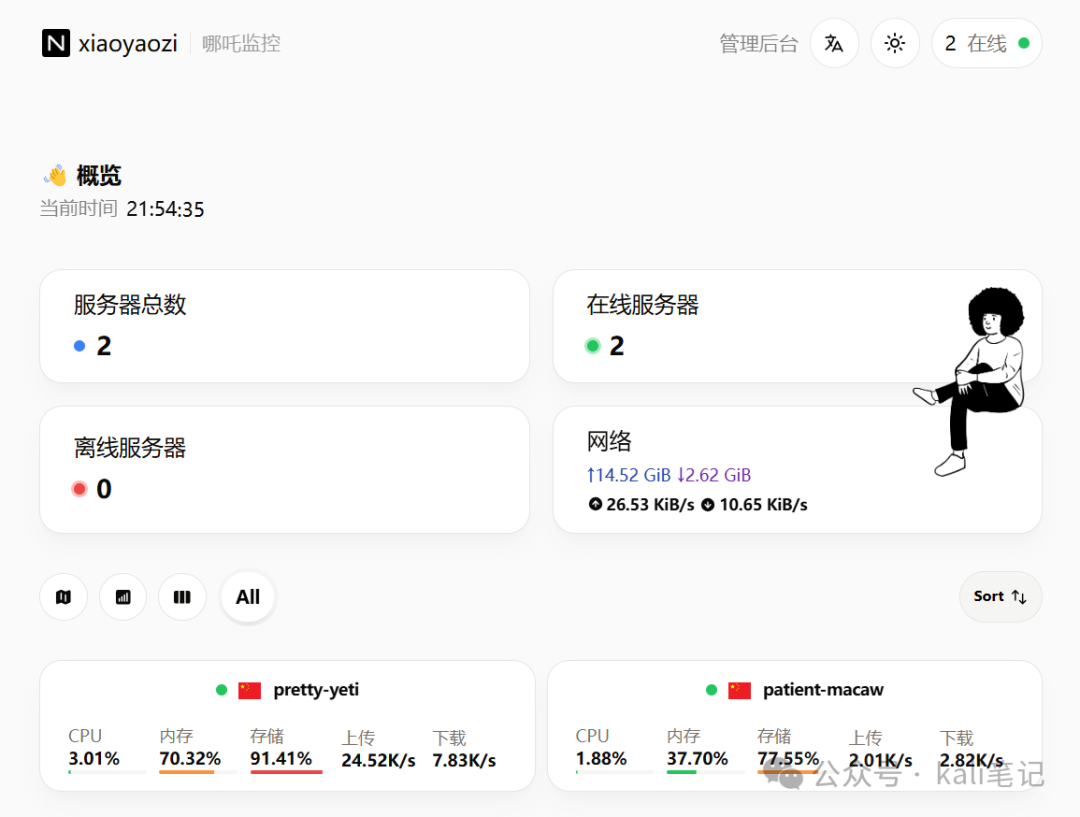Screen dimensions: 1080x817
Task: Click the 2 在线 status badge
Action: coord(986,43)
